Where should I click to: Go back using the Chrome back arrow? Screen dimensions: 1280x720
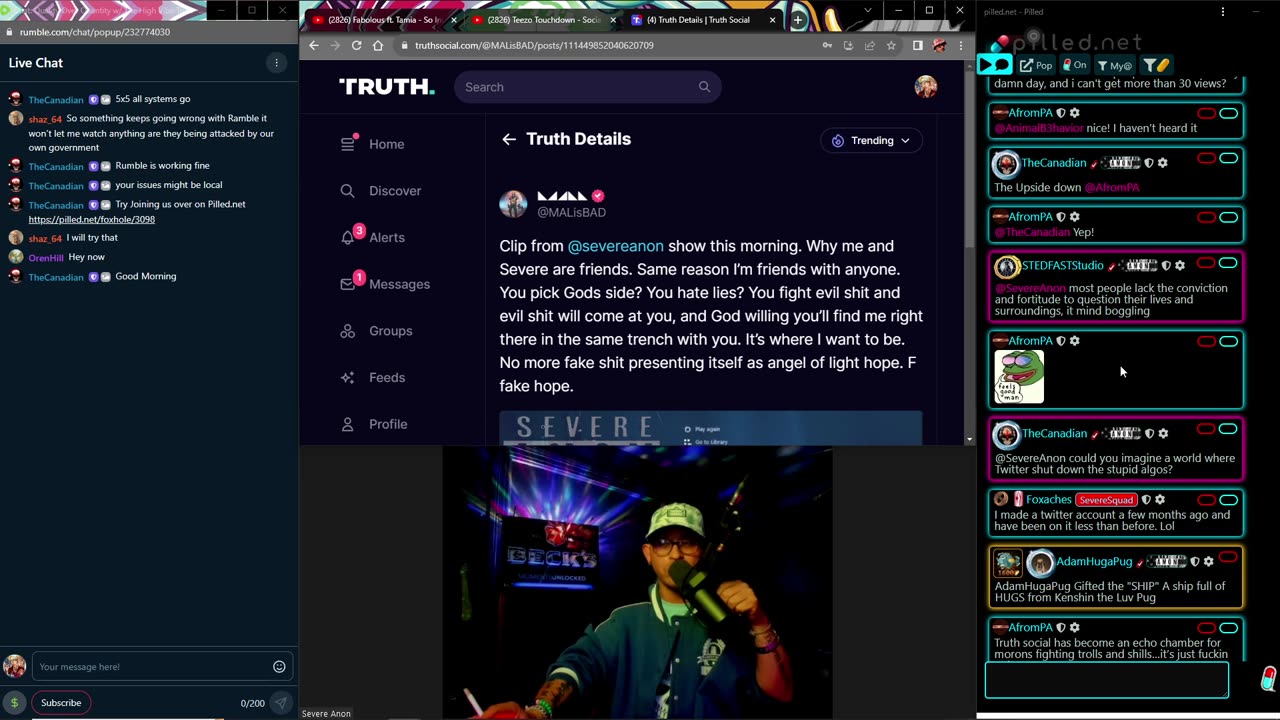click(x=314, y=45)
